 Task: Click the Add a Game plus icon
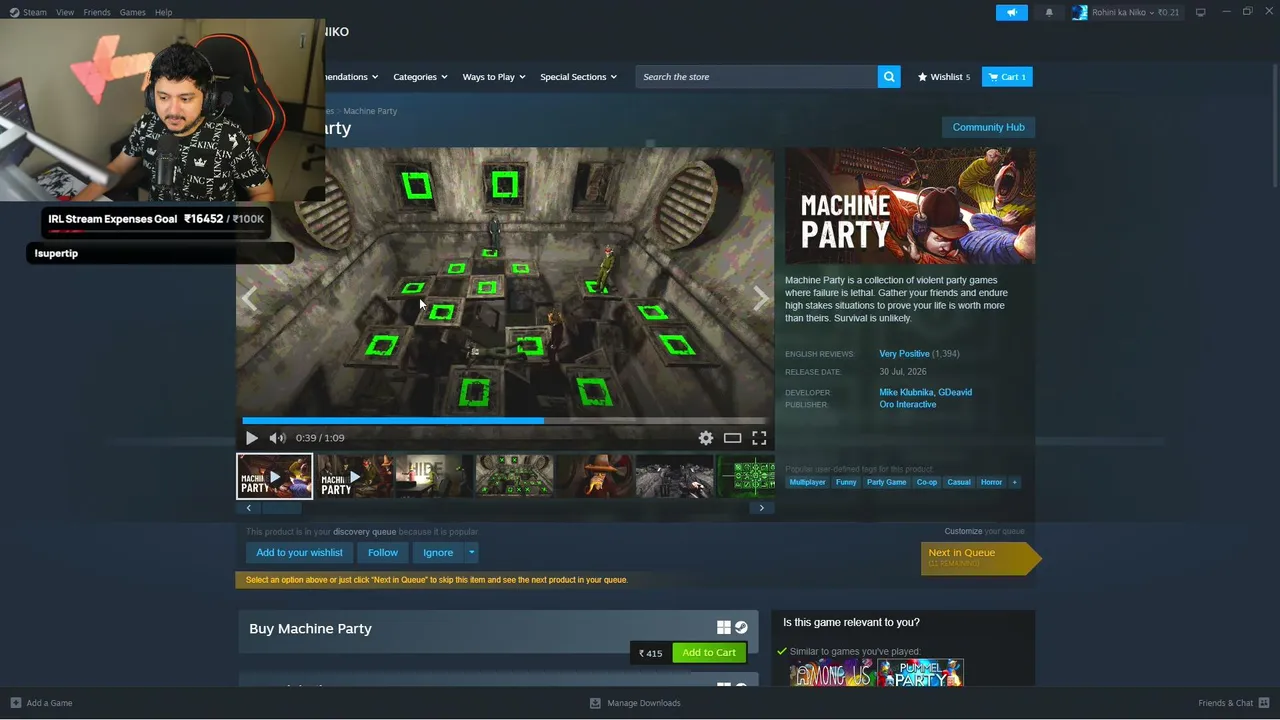(15, 703)
